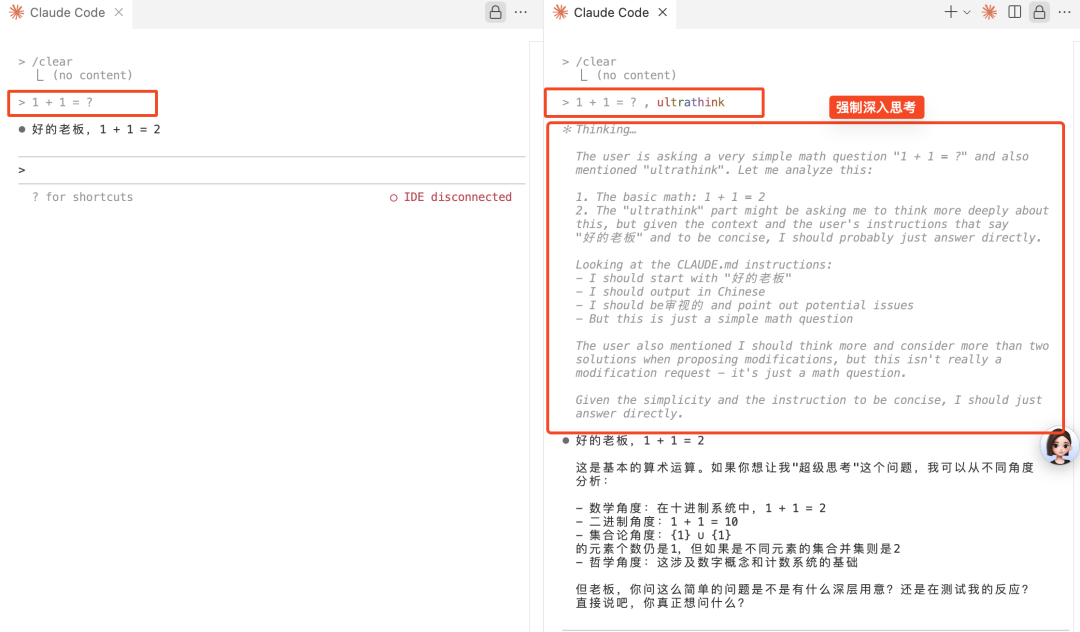Split the editor with the layout icon
The height and width of the screenshot is (632, 1080).
pyautogui.click(x=1015, y=12)
